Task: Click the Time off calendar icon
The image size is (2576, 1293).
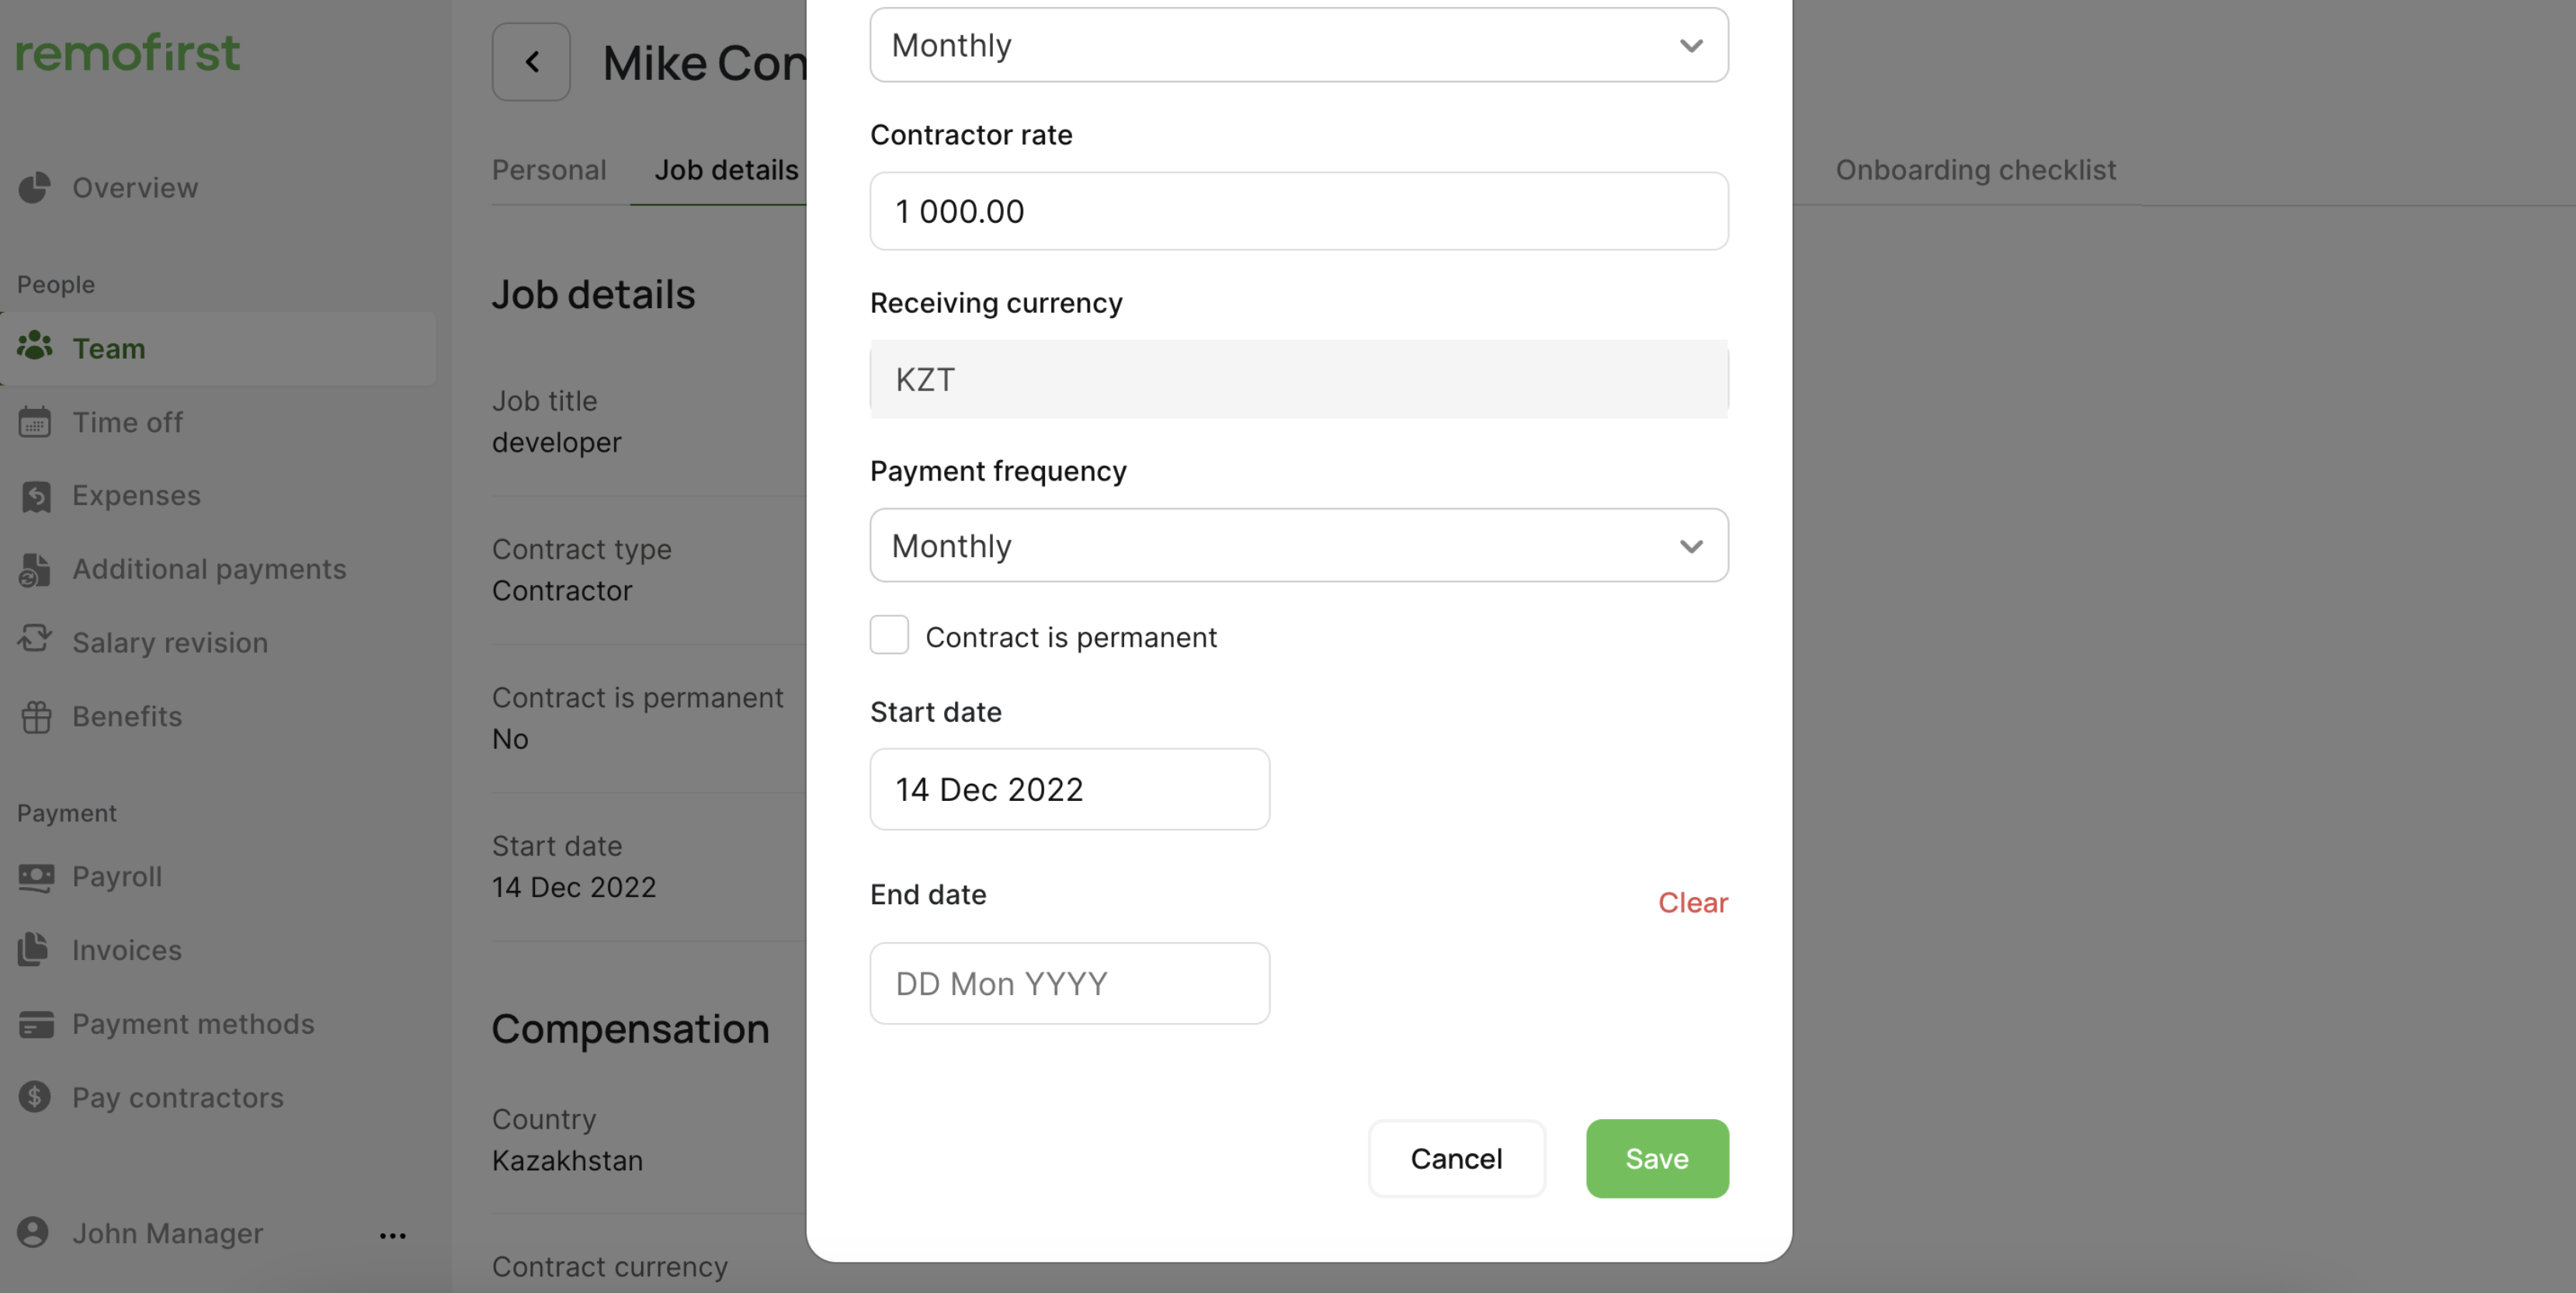Action: 34,422
